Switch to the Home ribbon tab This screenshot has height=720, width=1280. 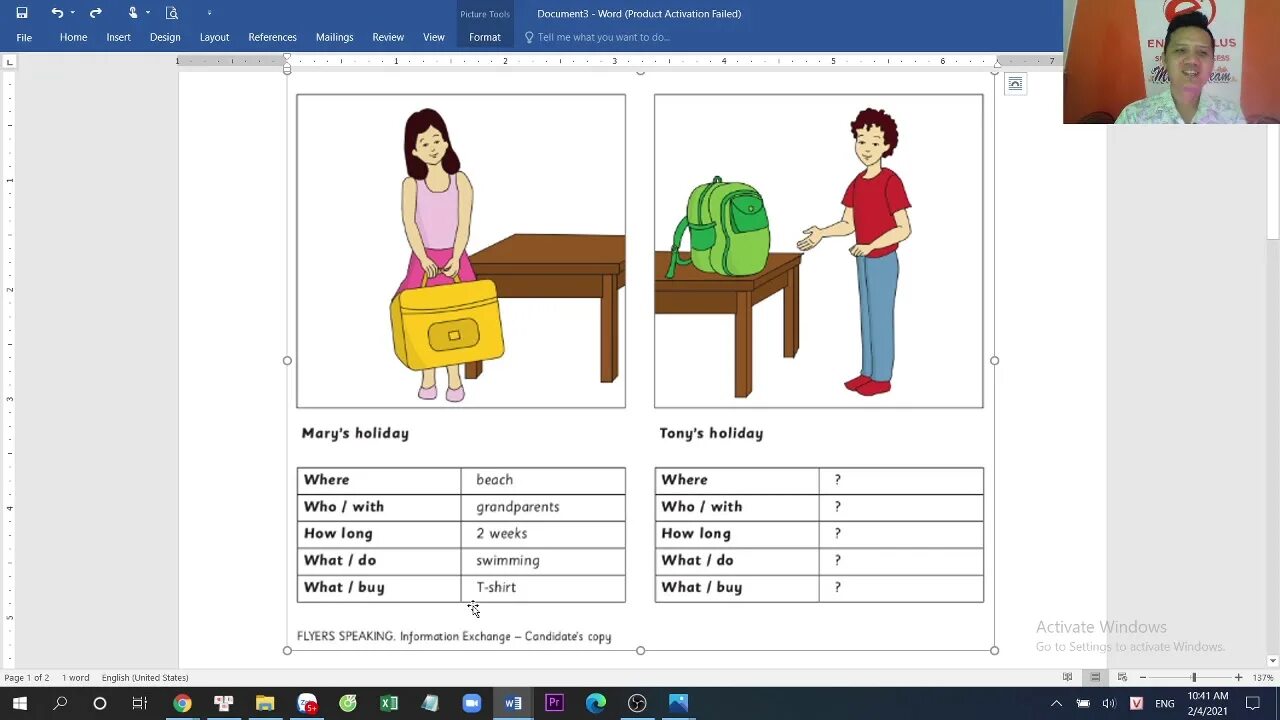(73, 37)
